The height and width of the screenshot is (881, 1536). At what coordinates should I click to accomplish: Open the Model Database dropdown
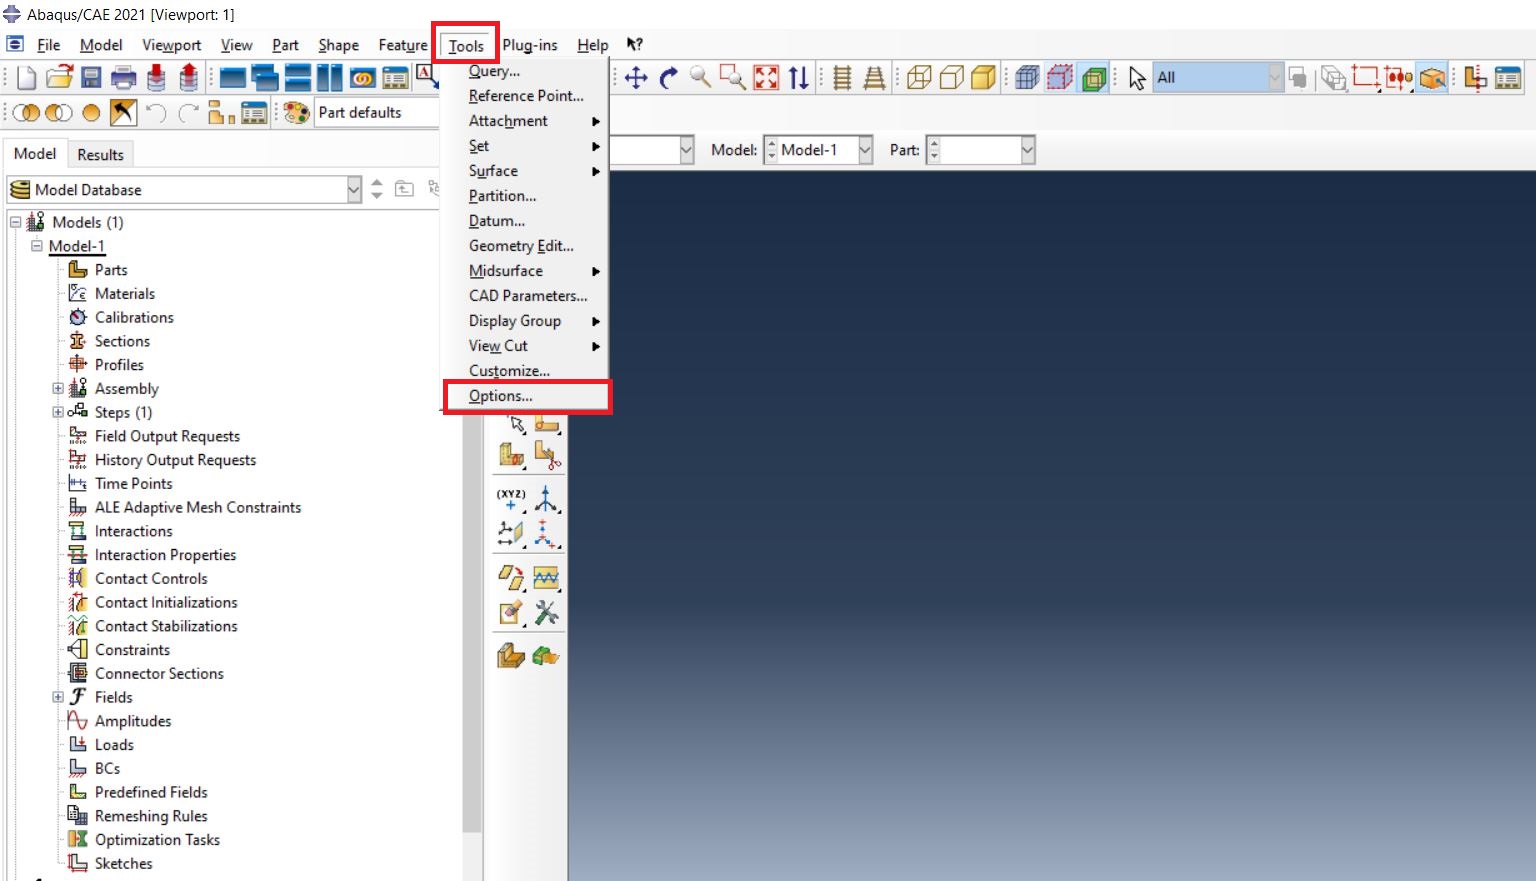[353, 190]
